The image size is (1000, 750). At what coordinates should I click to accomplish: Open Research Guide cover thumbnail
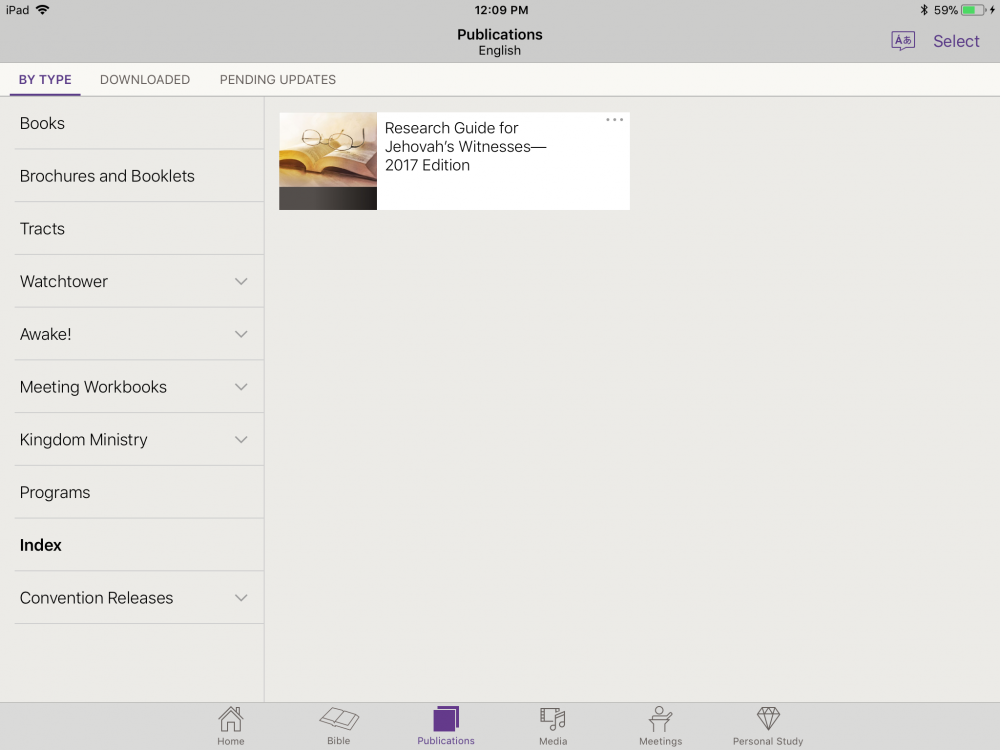click(x=328, y=161)
